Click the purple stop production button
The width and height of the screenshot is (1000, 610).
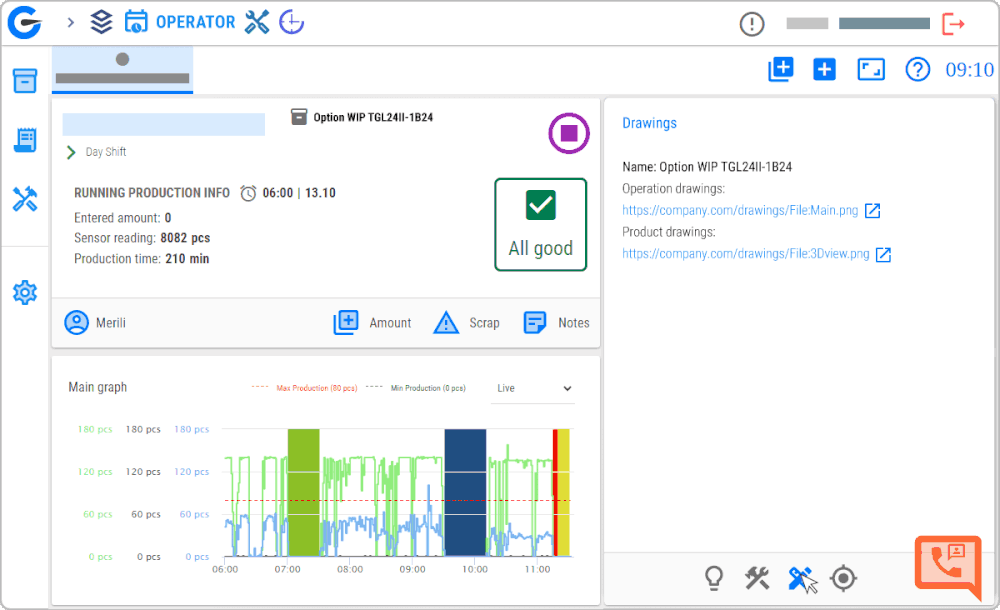[569, 133]
